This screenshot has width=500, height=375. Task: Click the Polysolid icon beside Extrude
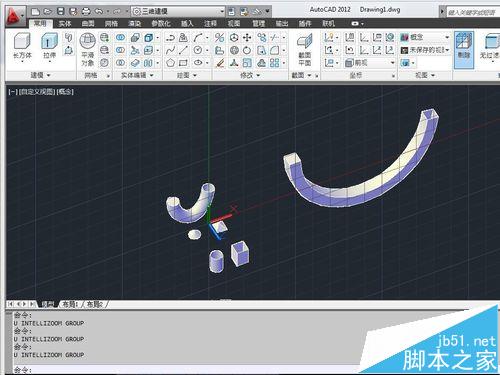click(68, 37)
